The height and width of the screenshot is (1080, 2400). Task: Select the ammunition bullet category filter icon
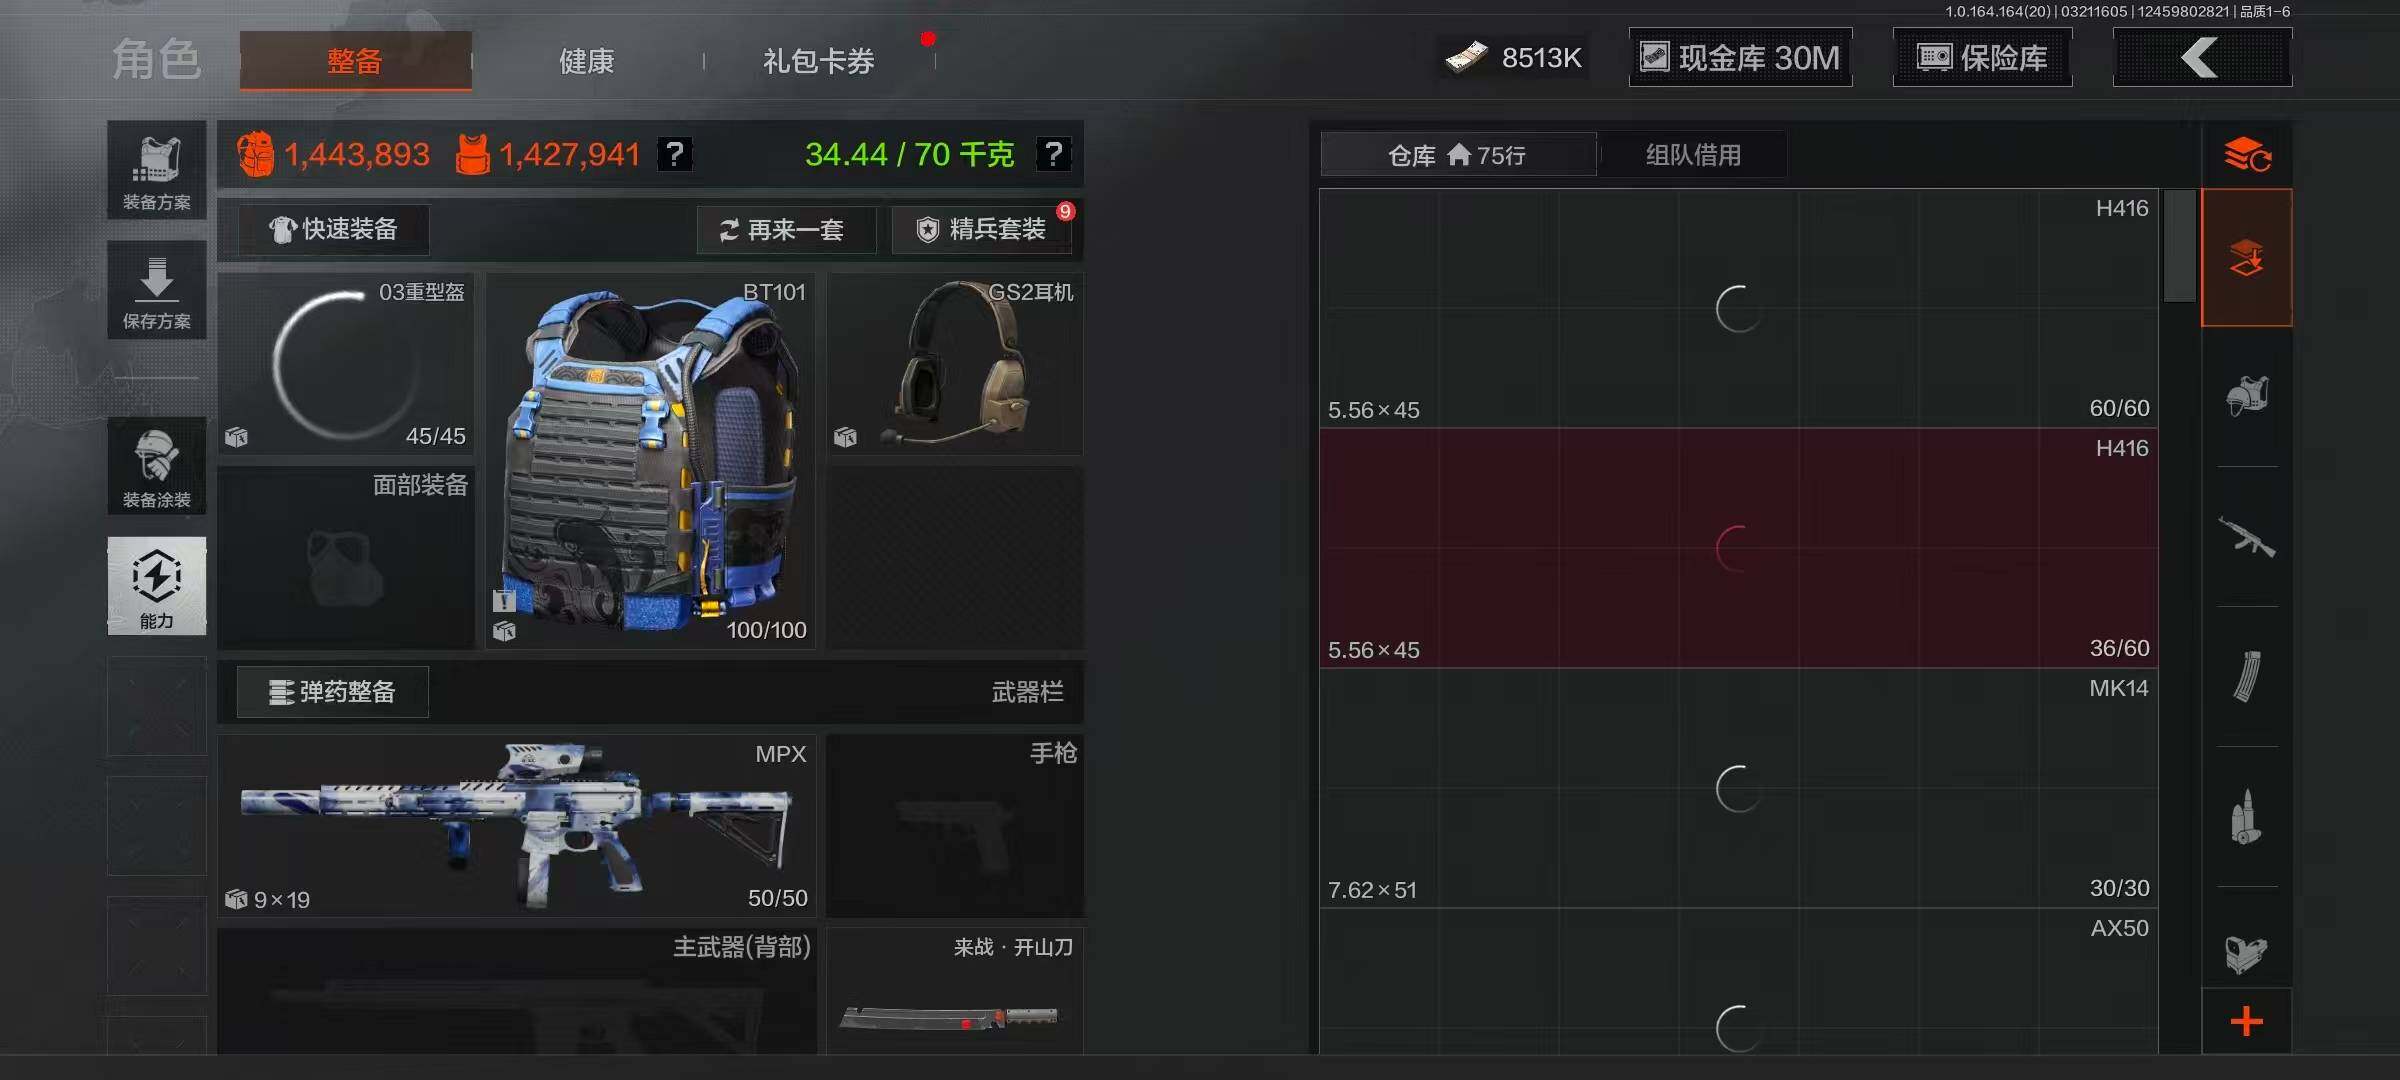[2246, 817]
